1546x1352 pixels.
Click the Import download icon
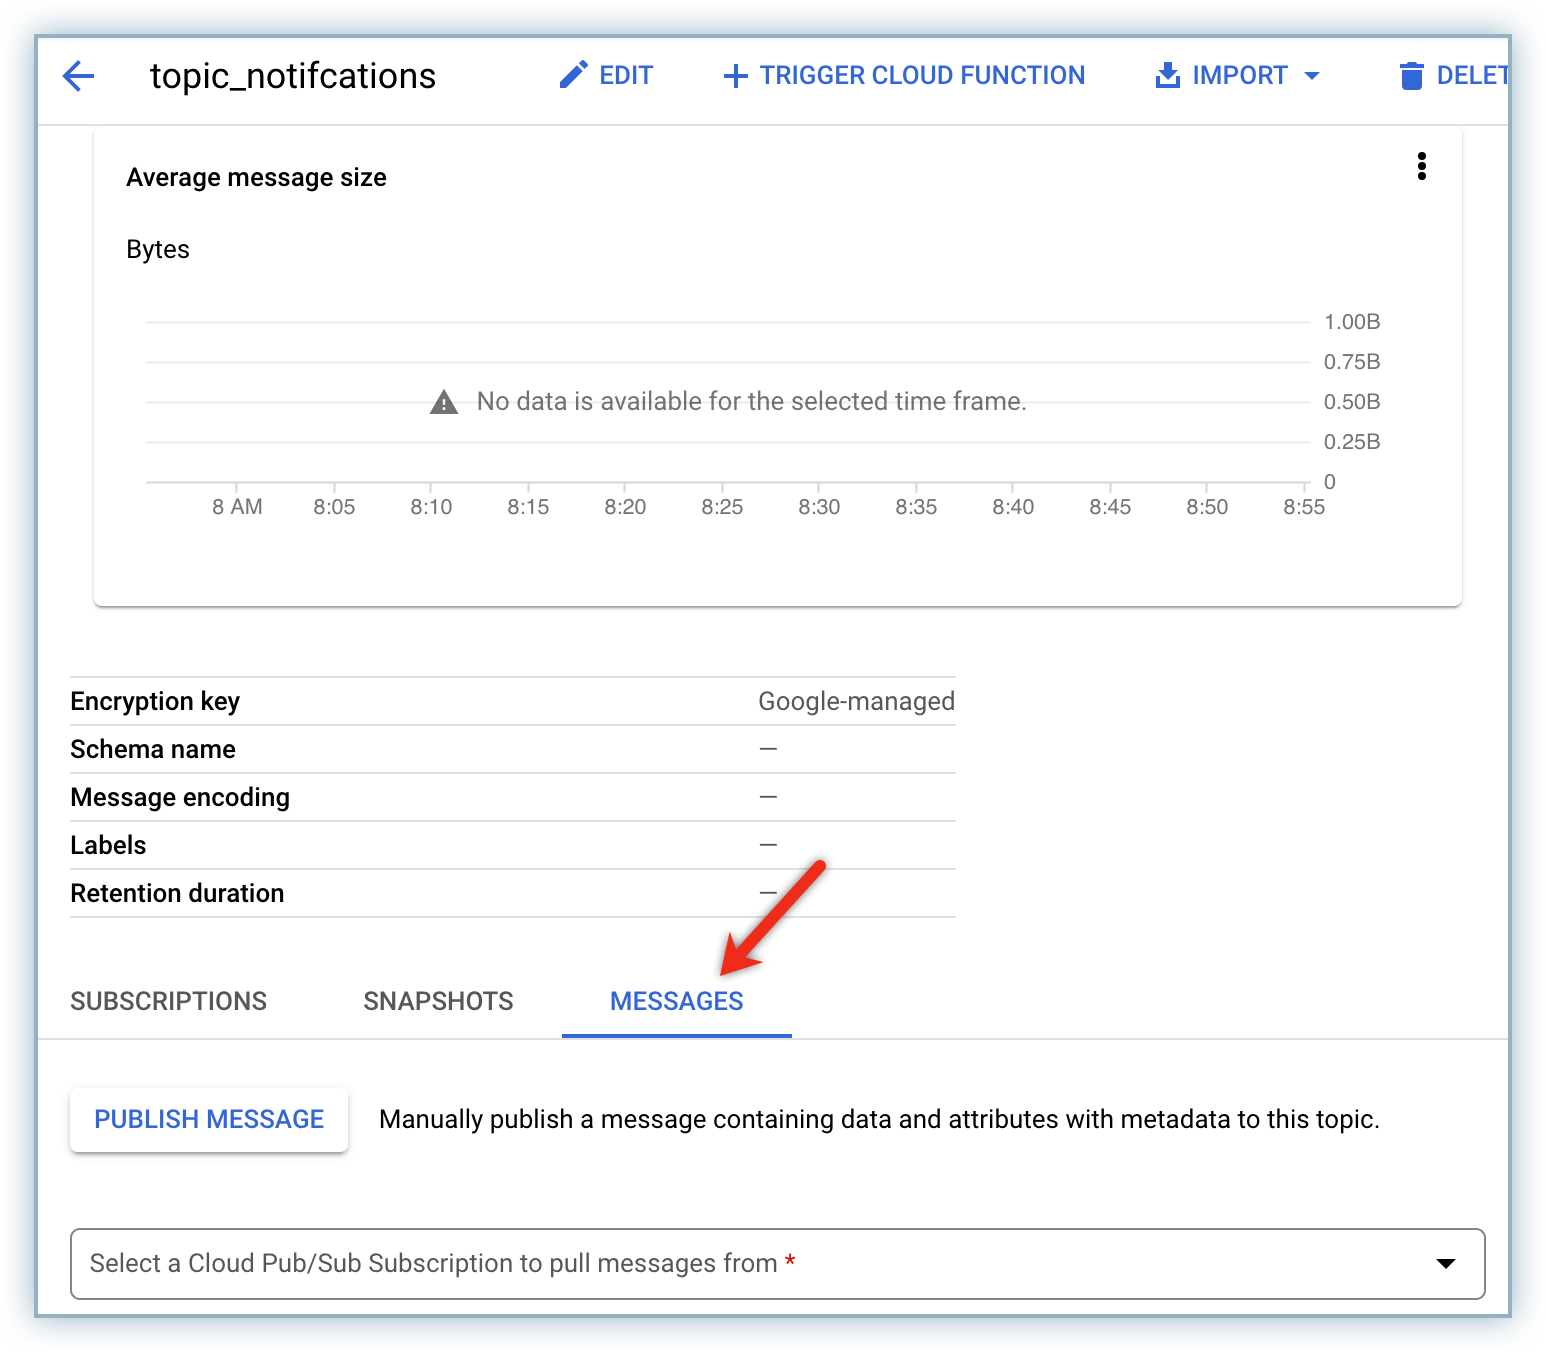[1167, 75]
